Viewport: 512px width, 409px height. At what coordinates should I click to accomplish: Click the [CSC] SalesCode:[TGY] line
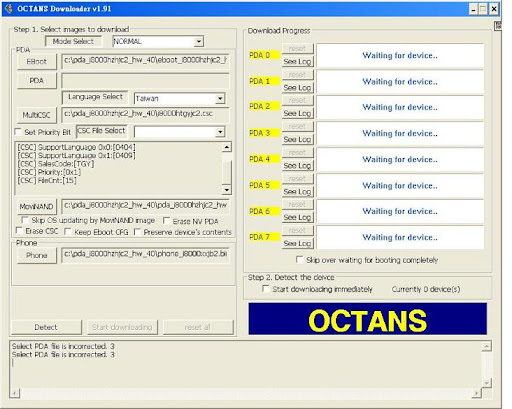56,164
